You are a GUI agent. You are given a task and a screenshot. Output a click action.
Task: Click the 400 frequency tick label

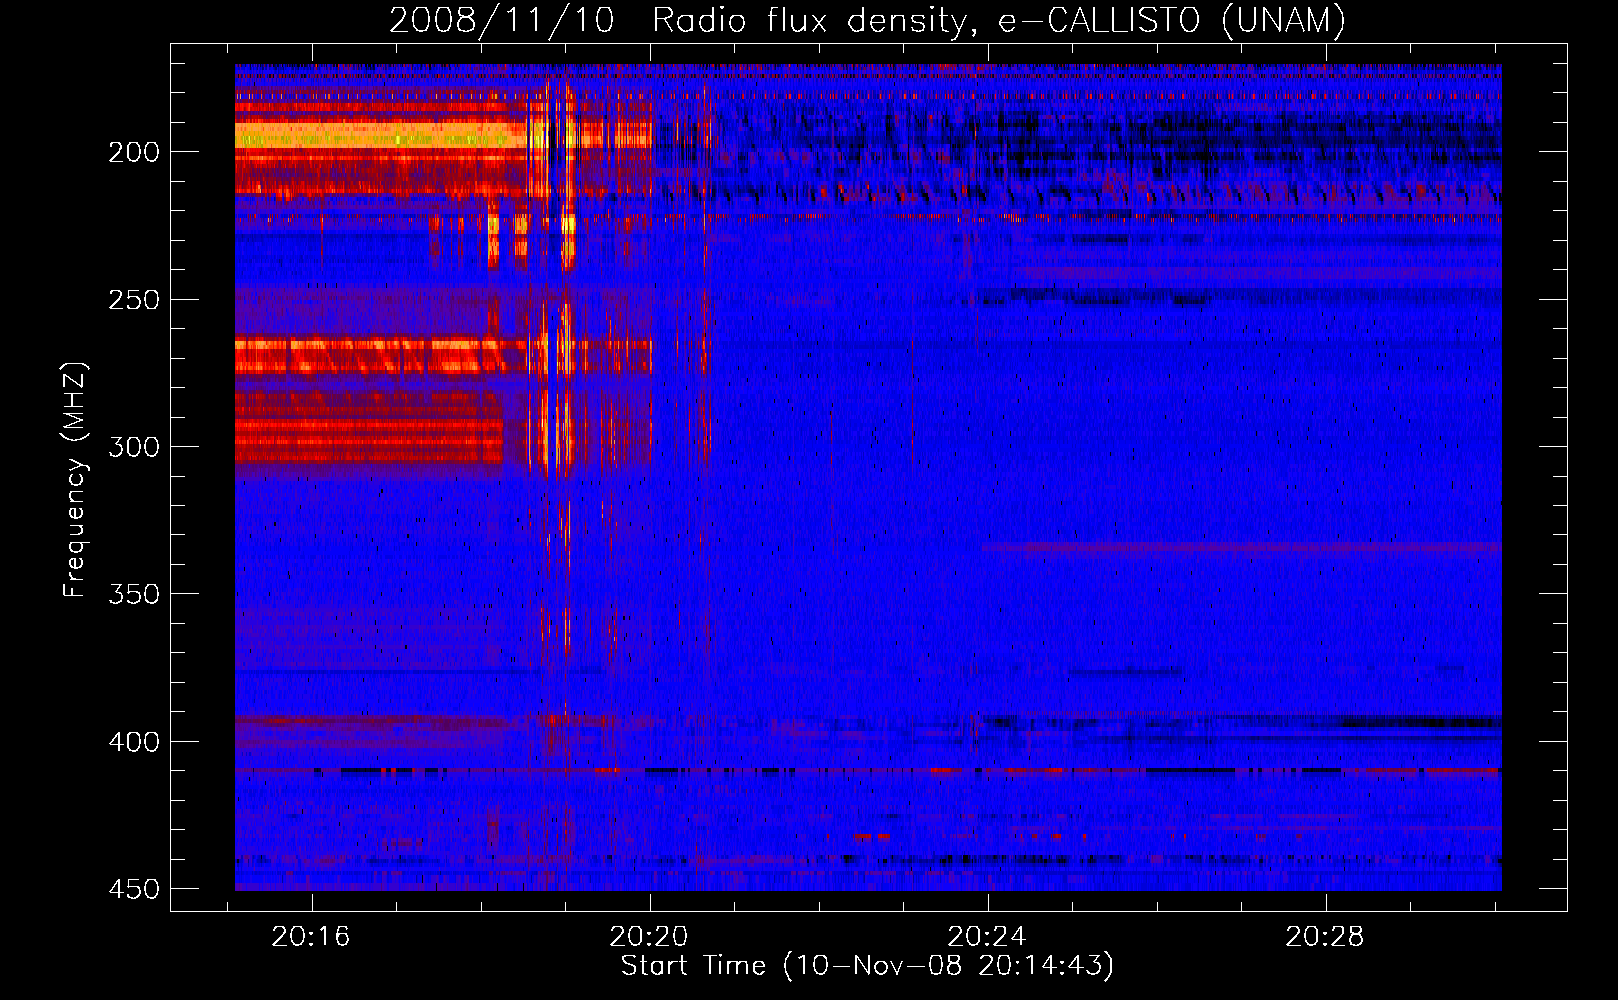(133, 742)
